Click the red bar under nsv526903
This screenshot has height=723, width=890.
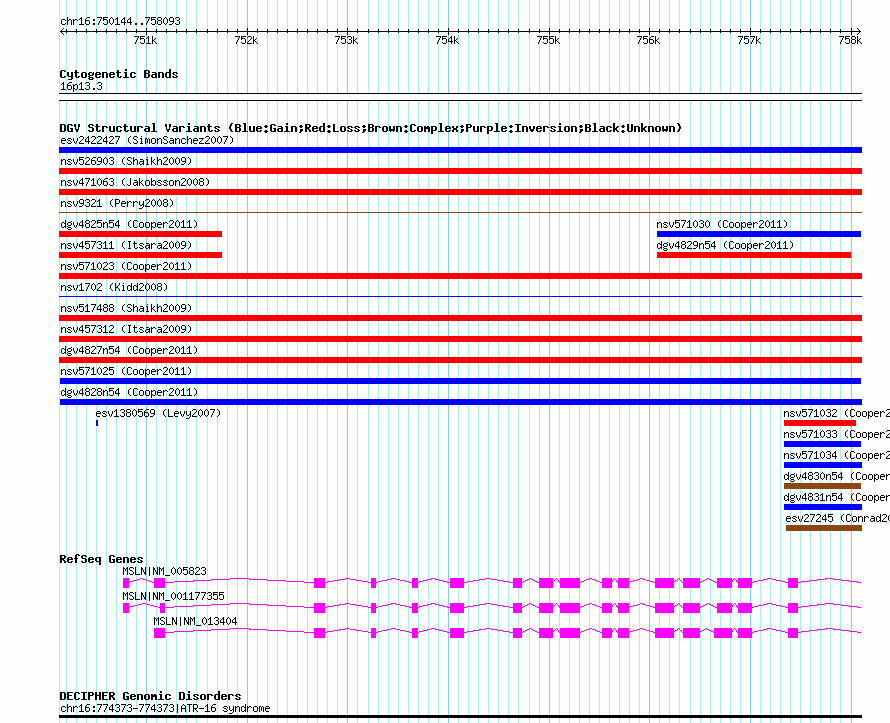click(460, 171)
